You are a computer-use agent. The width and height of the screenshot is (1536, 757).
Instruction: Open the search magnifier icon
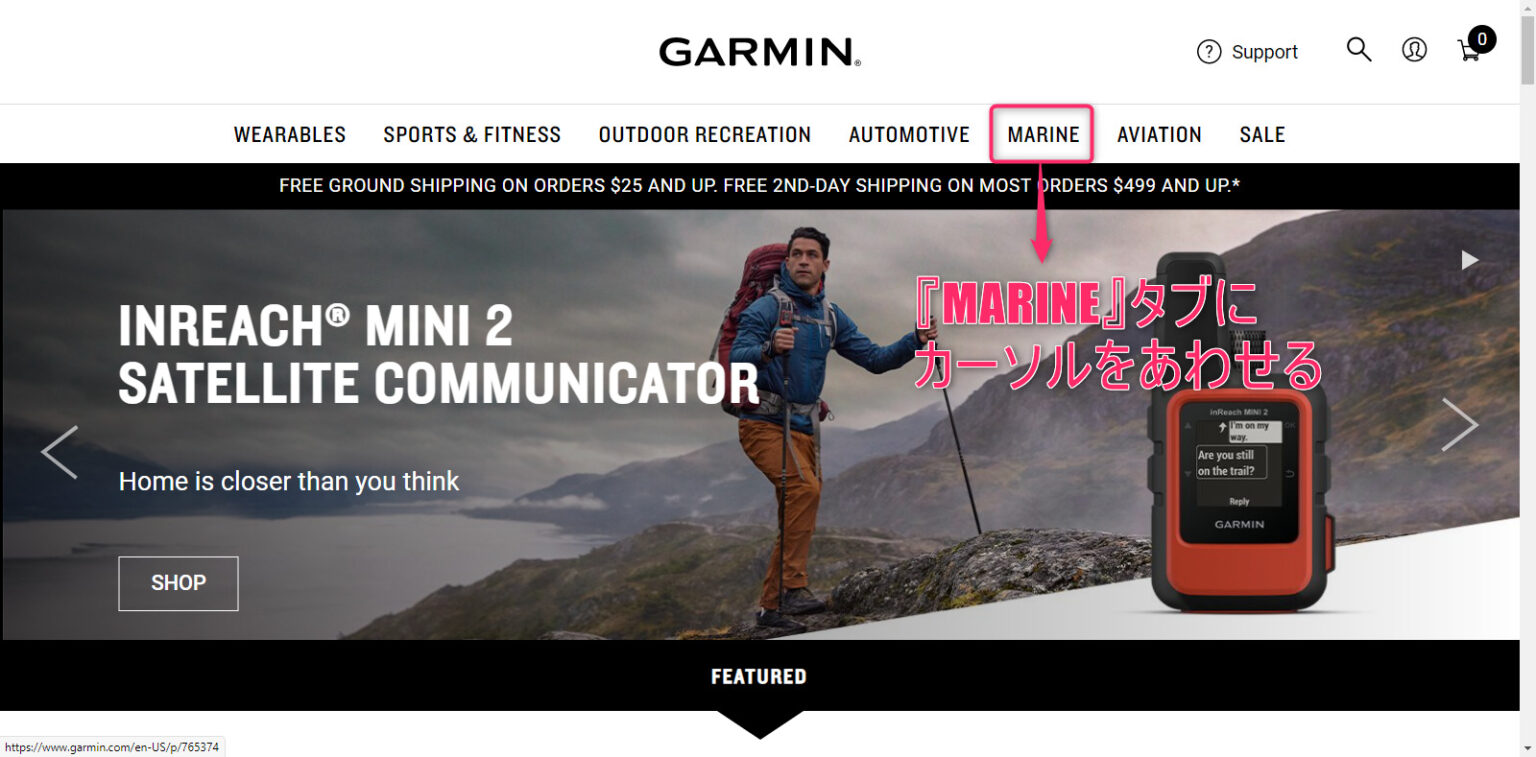coord(1359,50)
